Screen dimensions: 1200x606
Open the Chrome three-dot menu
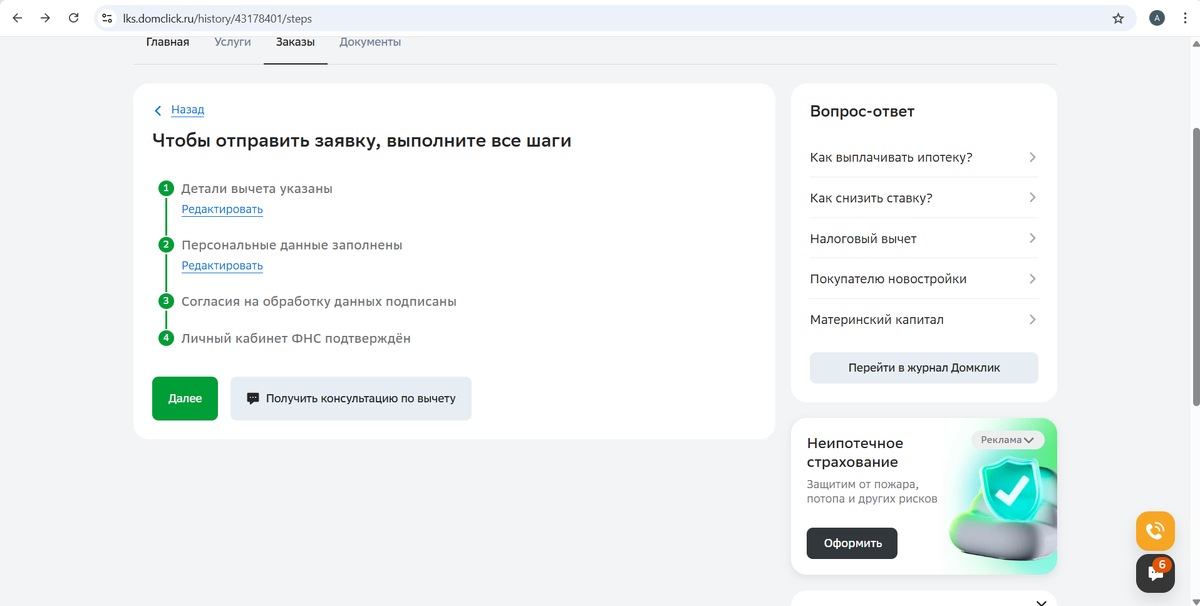tap(1185, 18)
